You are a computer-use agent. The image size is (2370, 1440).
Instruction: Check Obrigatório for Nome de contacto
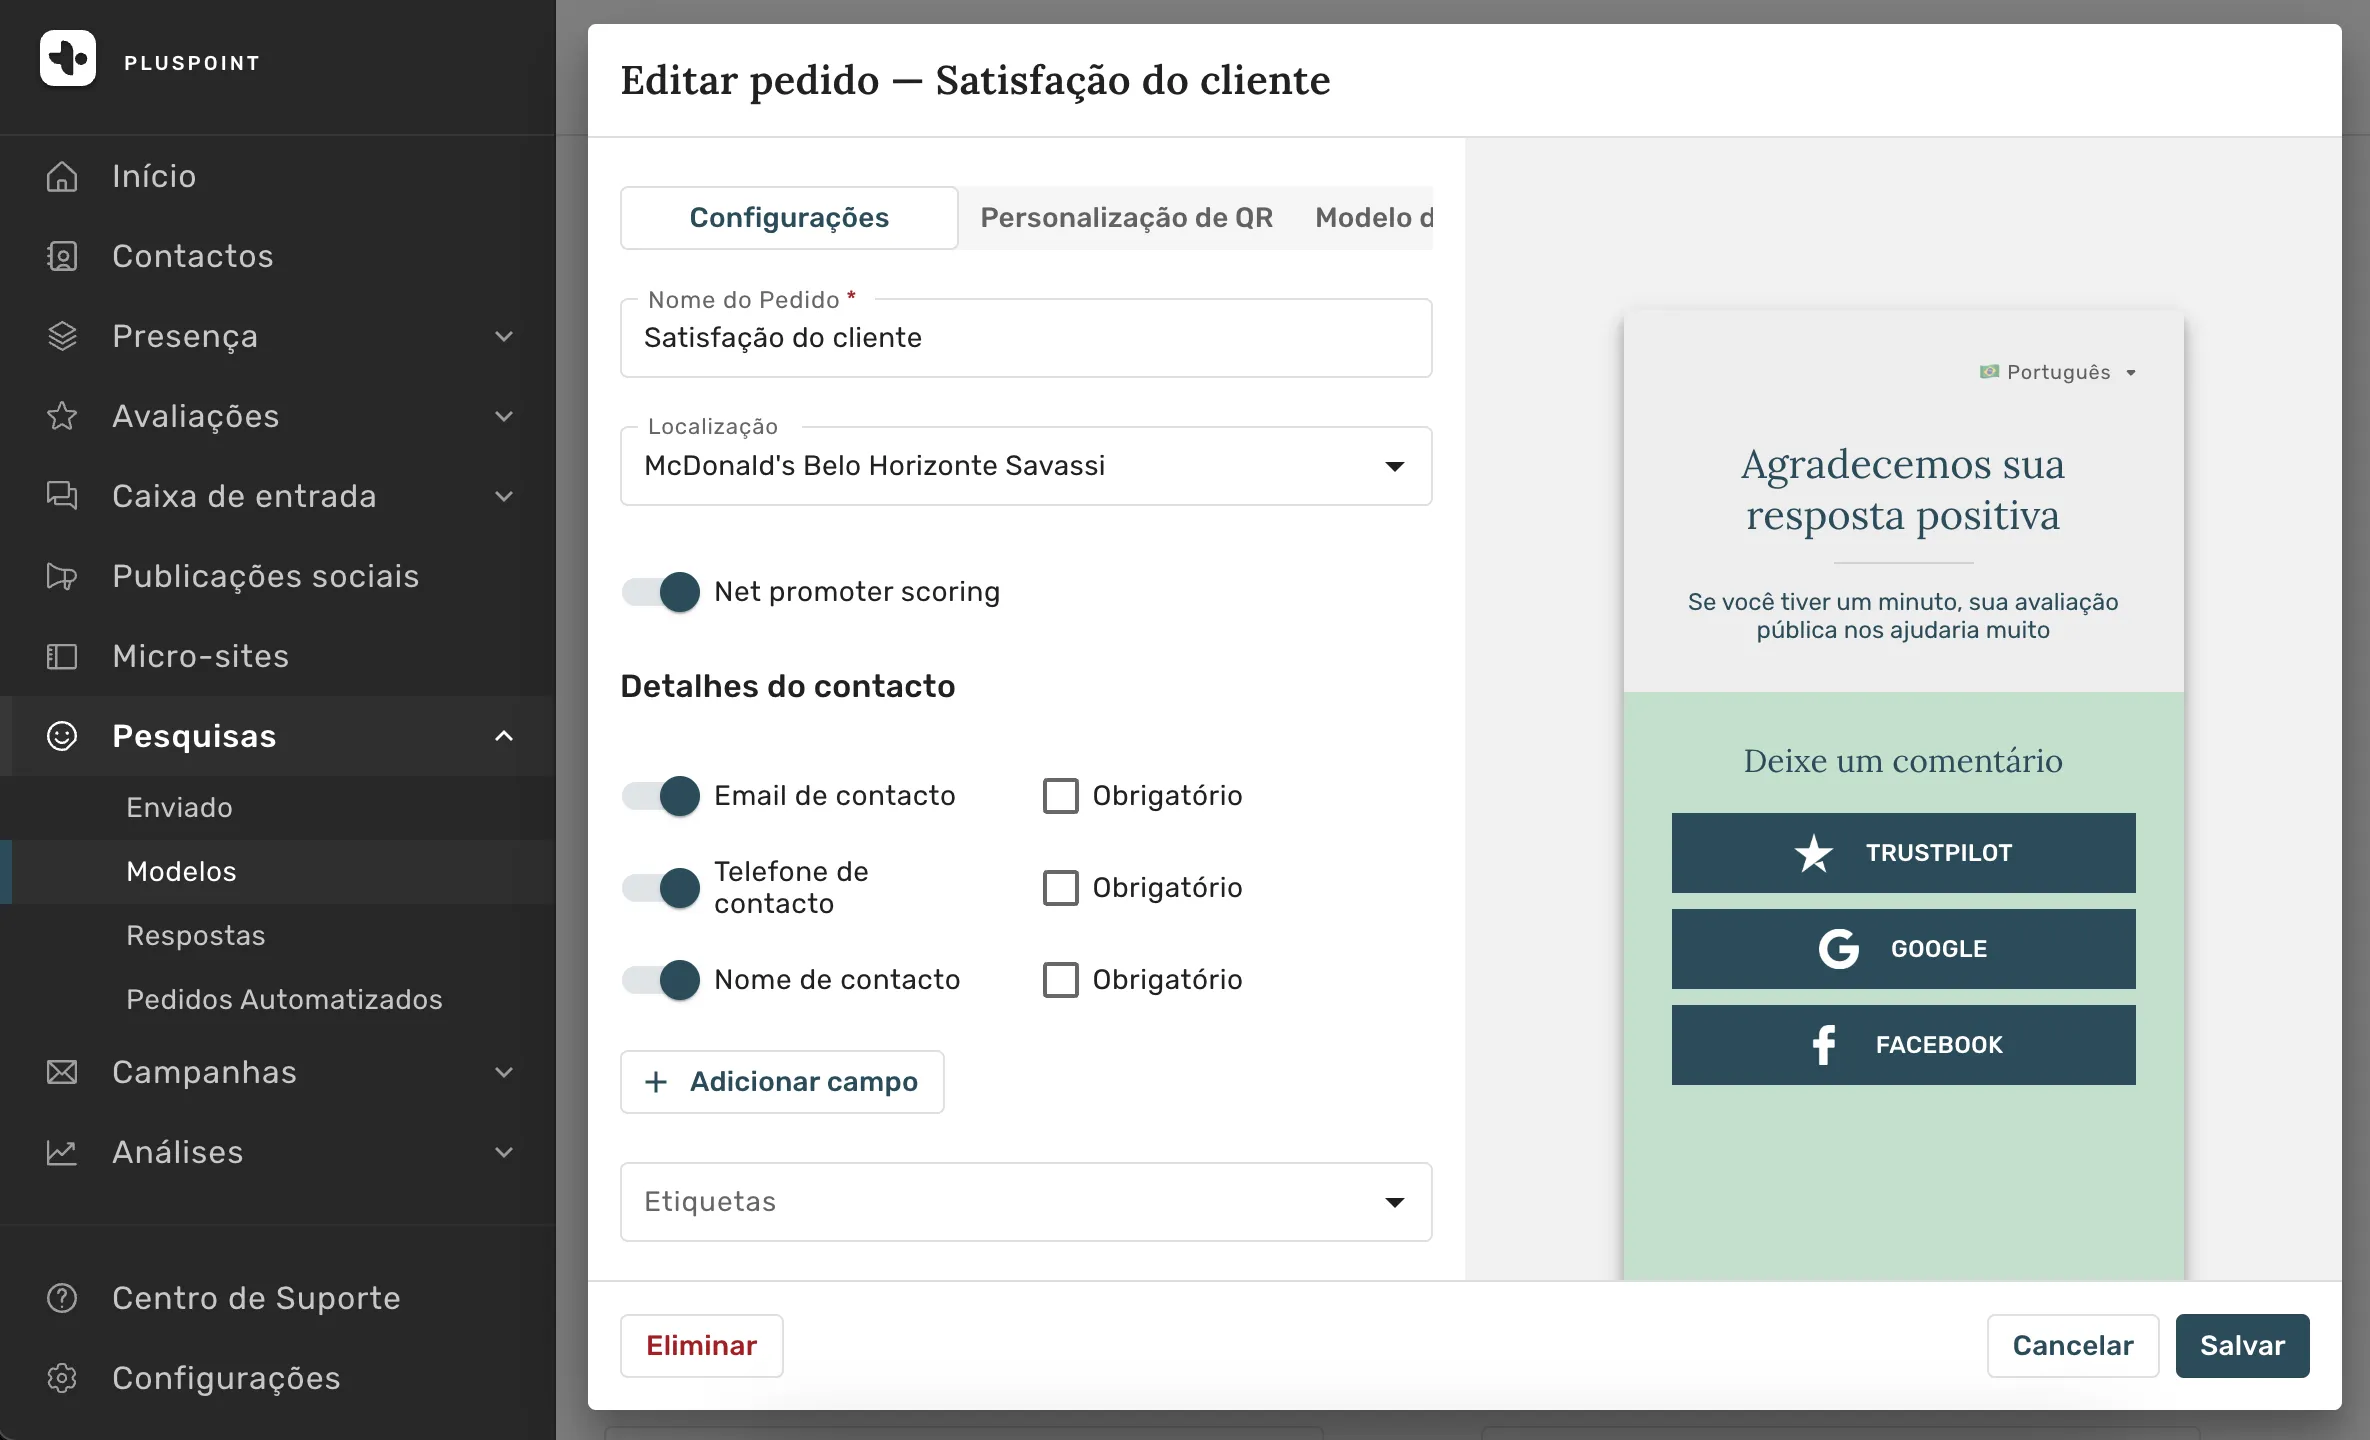click(1061, 980)
